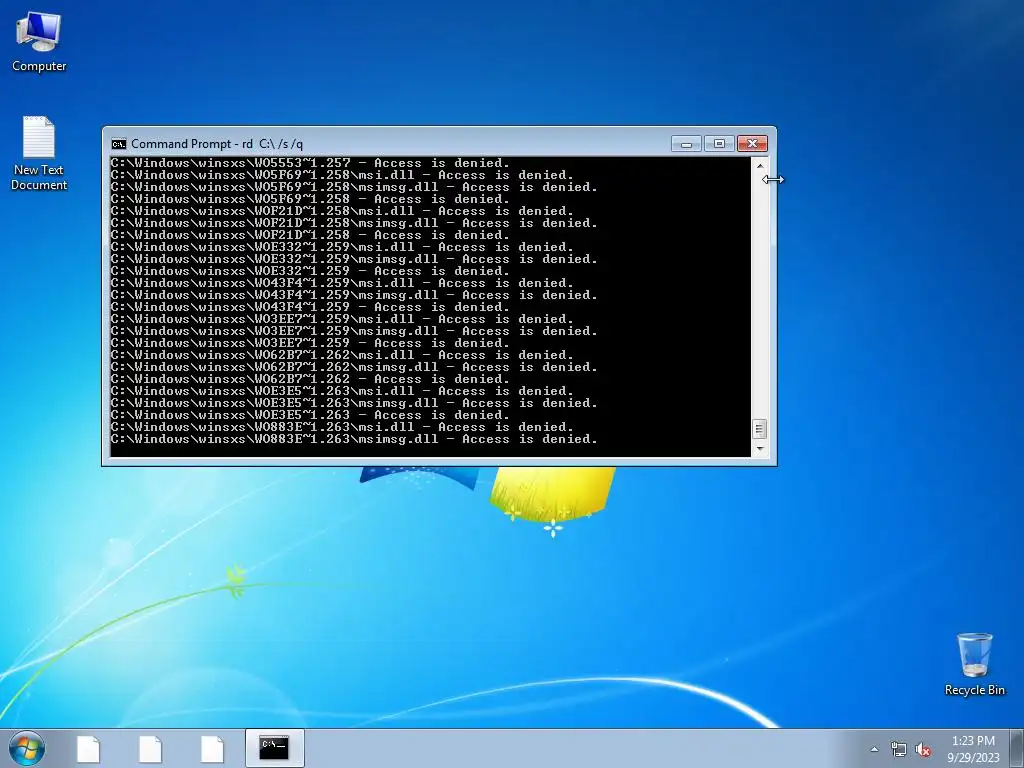Viewport: 1024px width, 768px height.
Task: Click the WOF21D~1.258\msi.dll output line
Action: pos(342,211)
